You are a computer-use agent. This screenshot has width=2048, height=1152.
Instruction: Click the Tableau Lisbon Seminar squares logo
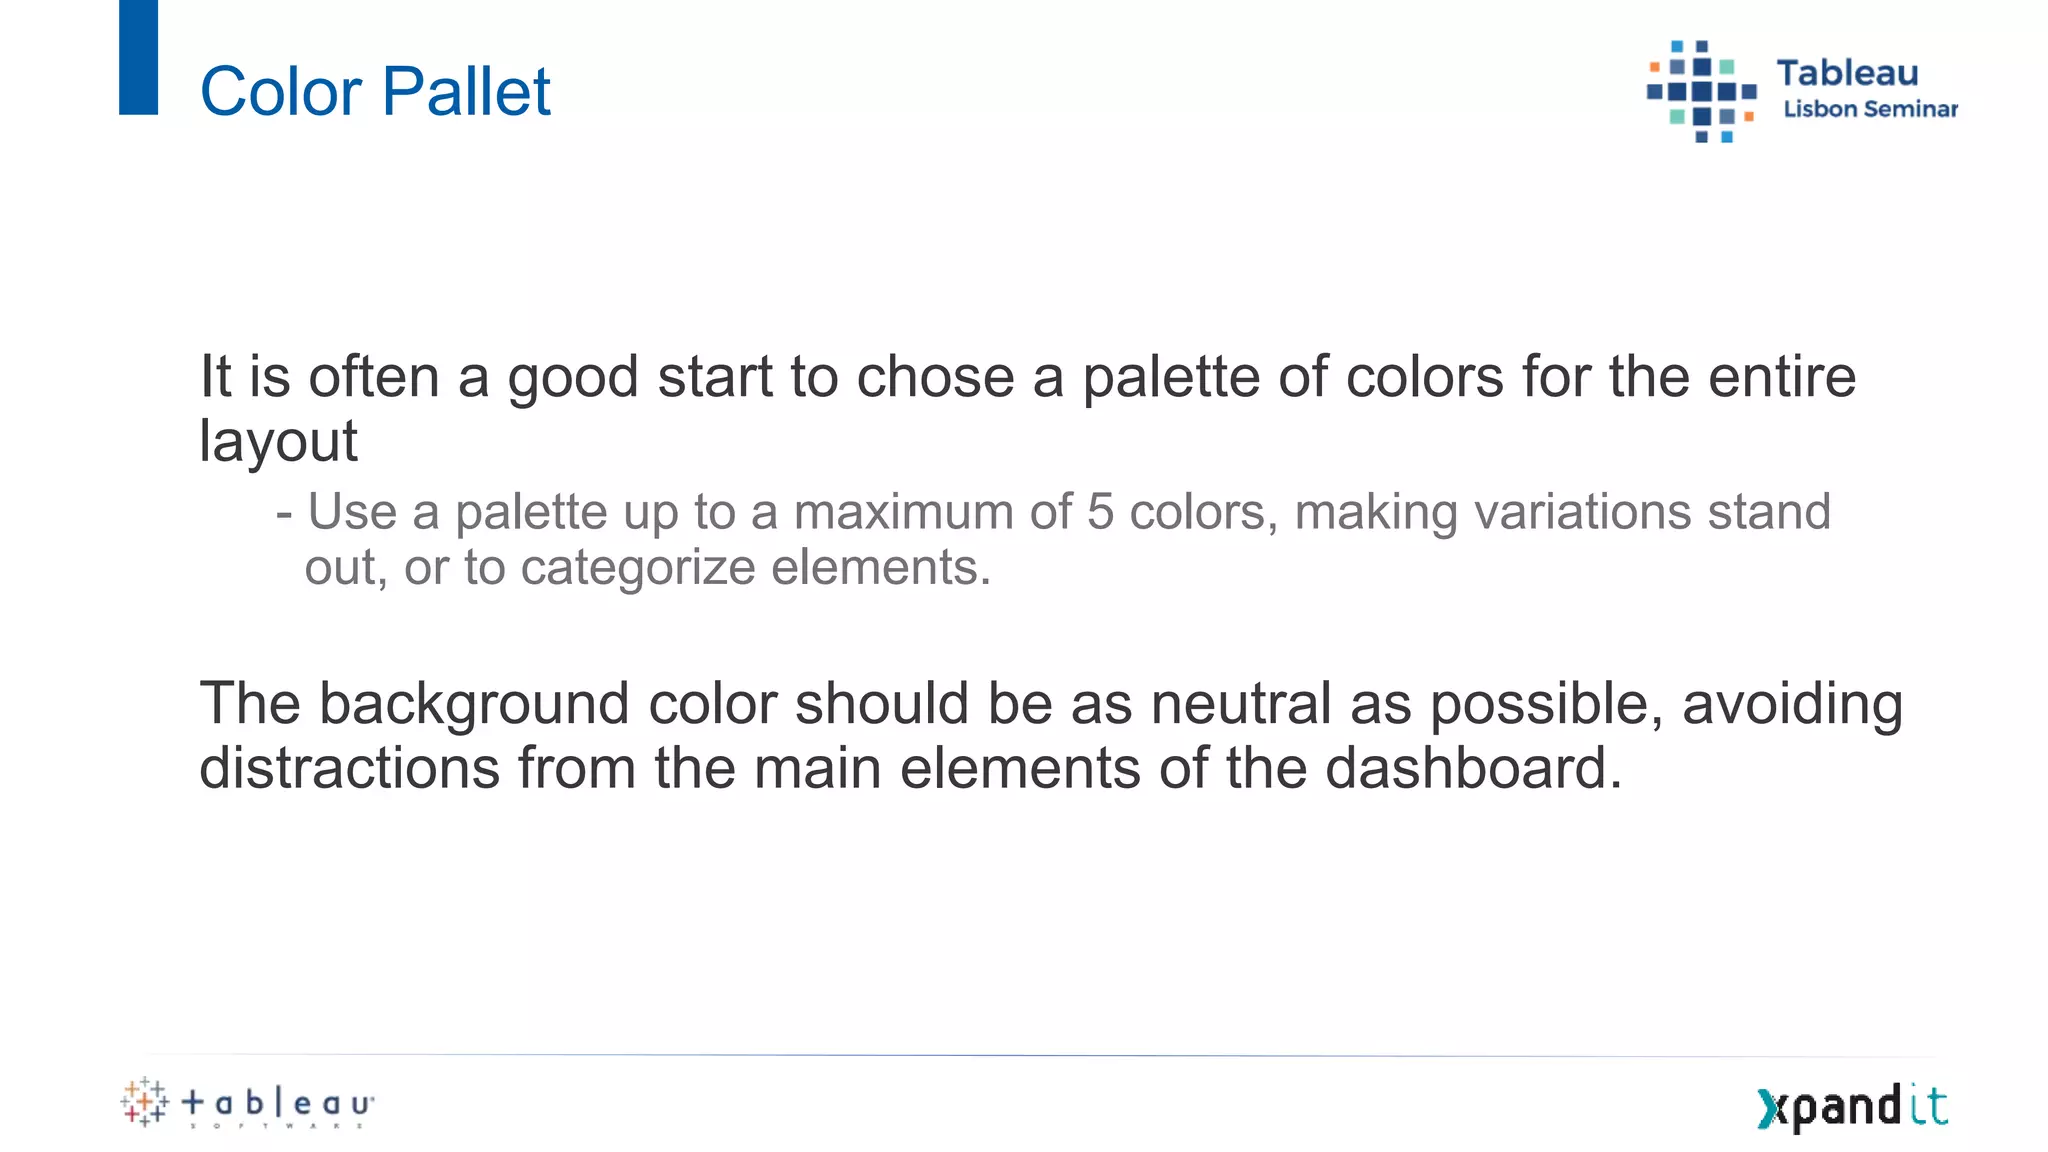point(1701,91)
